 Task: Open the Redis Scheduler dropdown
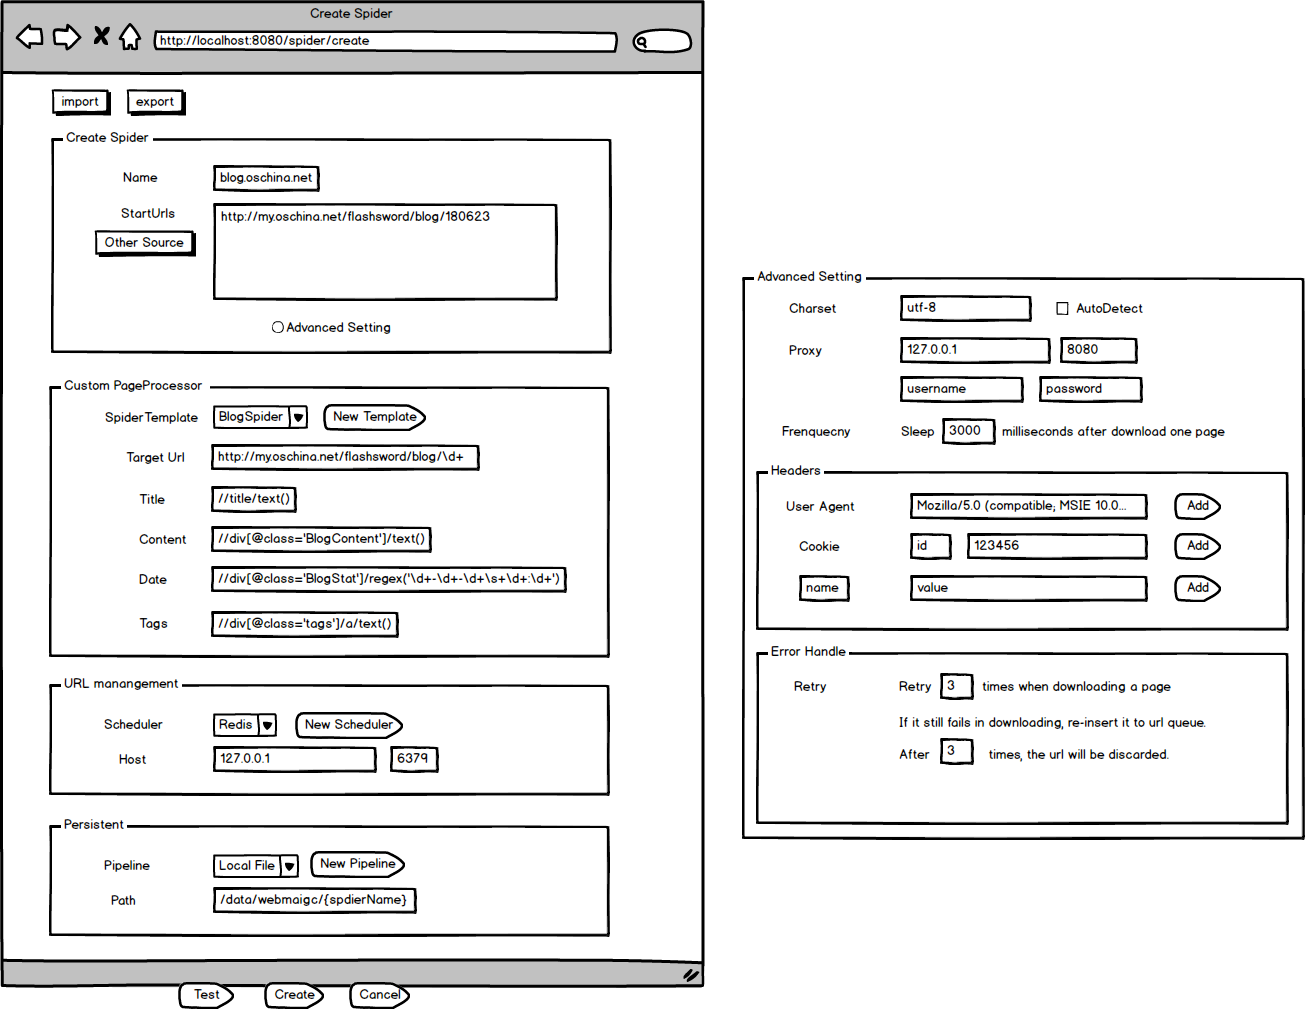[x=267, y=724]
